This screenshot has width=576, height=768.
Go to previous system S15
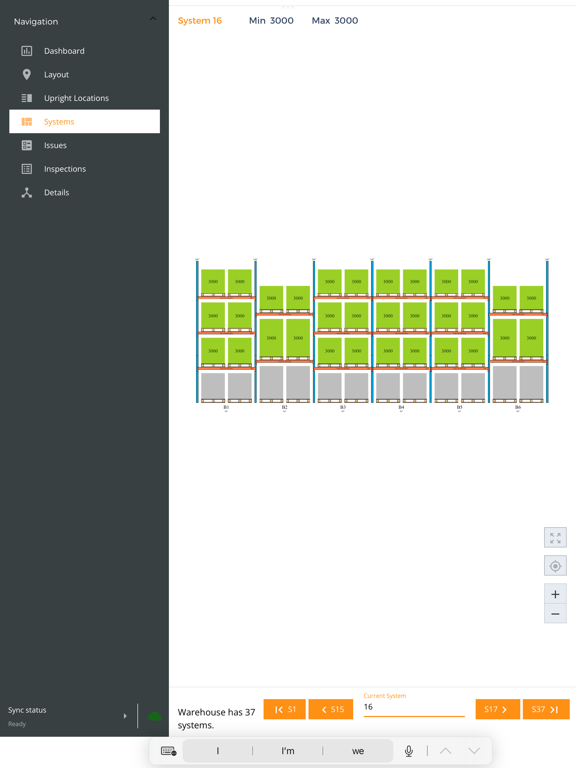point(331,709)
